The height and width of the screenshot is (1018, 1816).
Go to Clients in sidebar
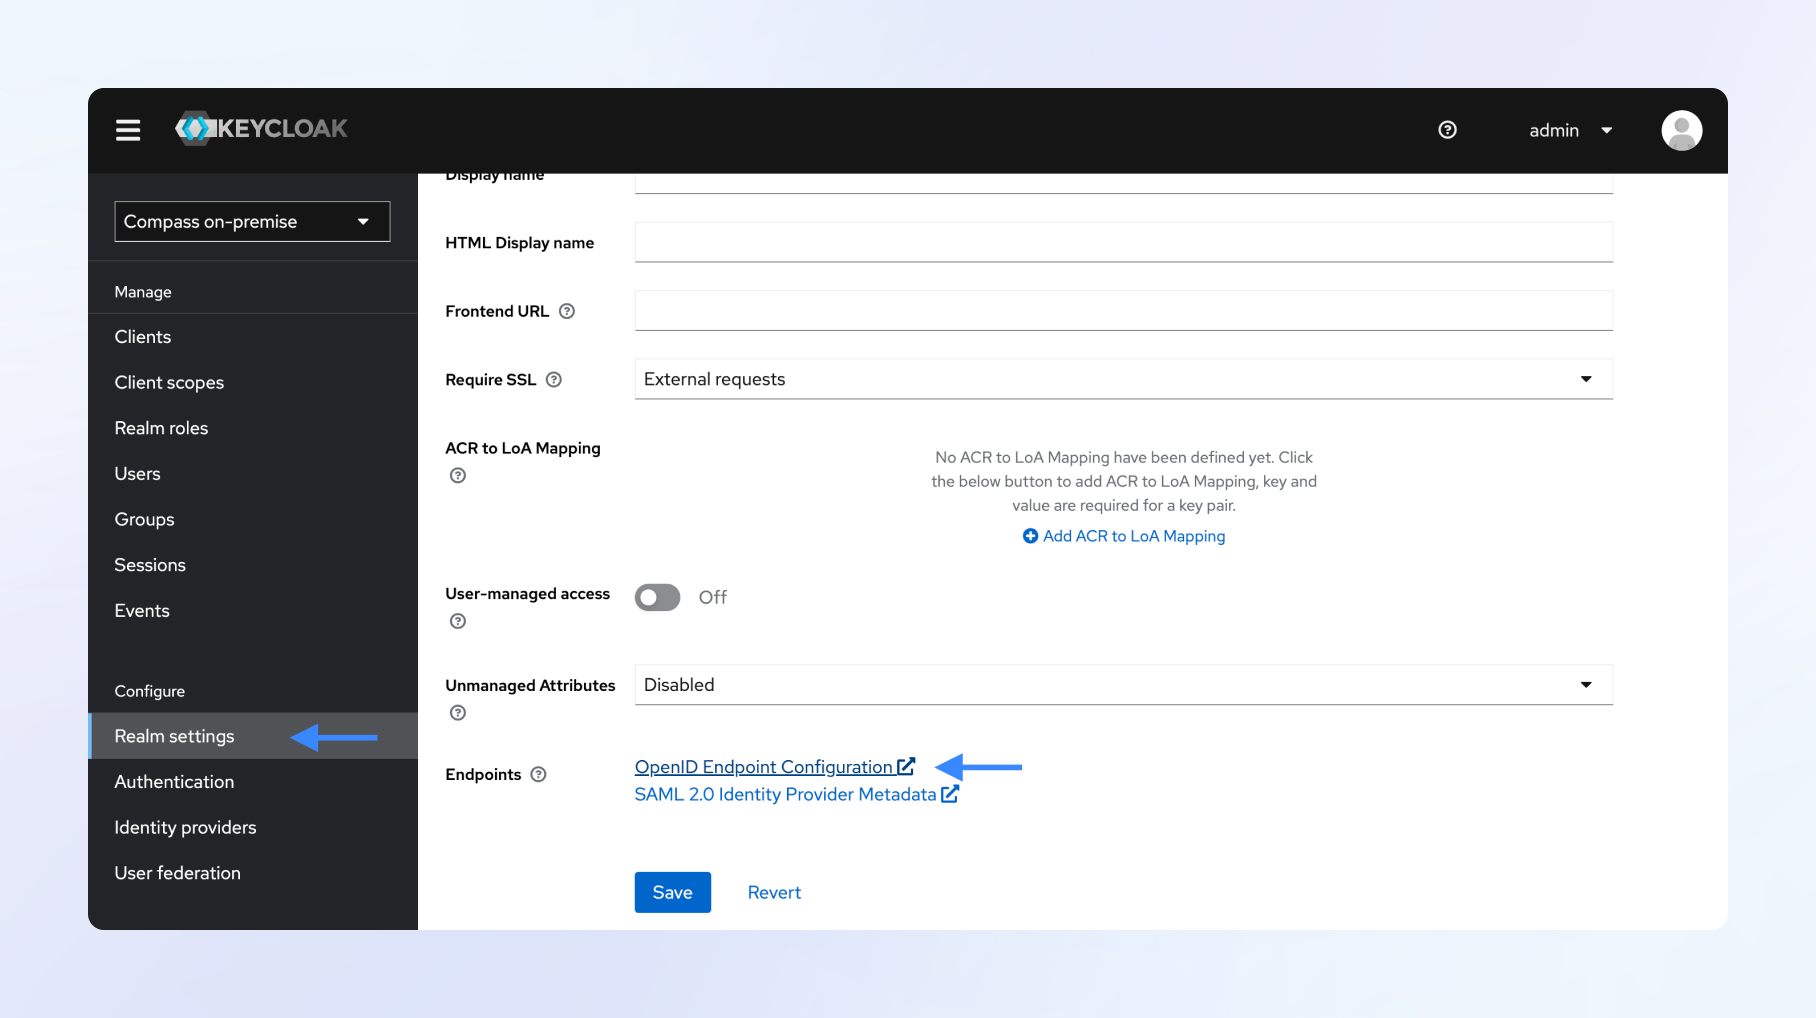click(143, 337)
